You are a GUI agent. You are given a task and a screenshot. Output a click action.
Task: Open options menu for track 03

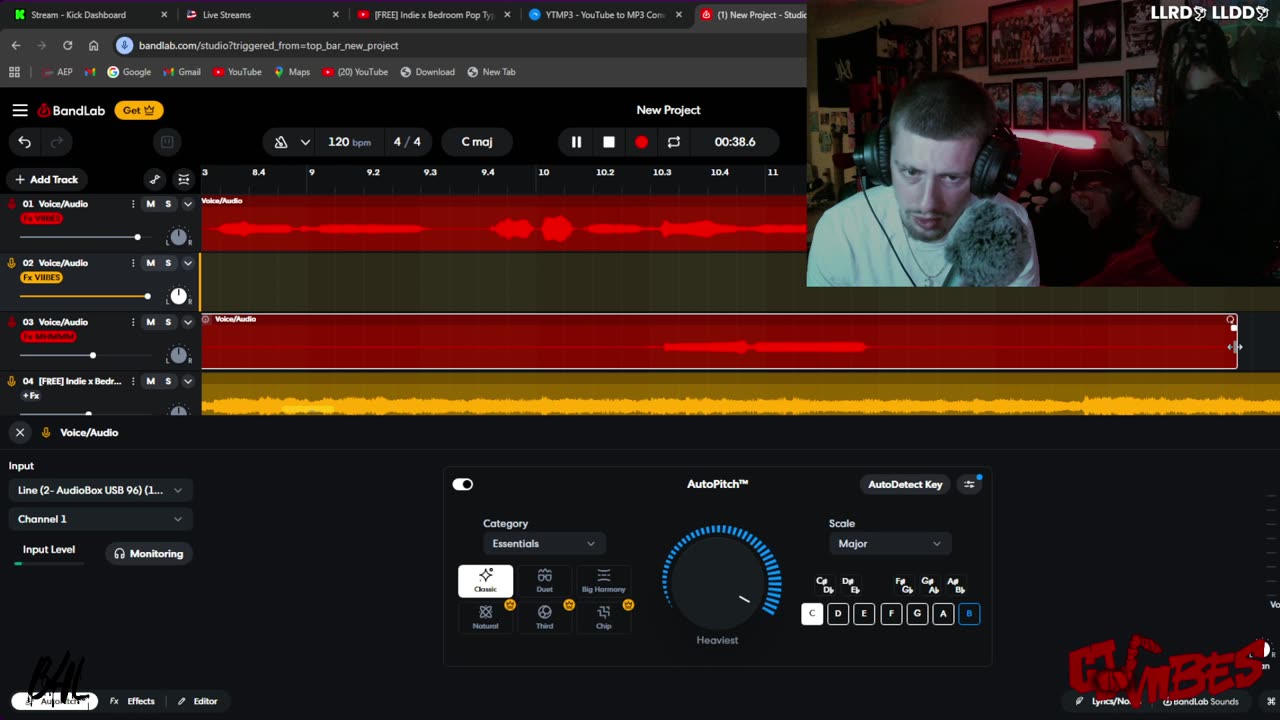pos(133,322)
